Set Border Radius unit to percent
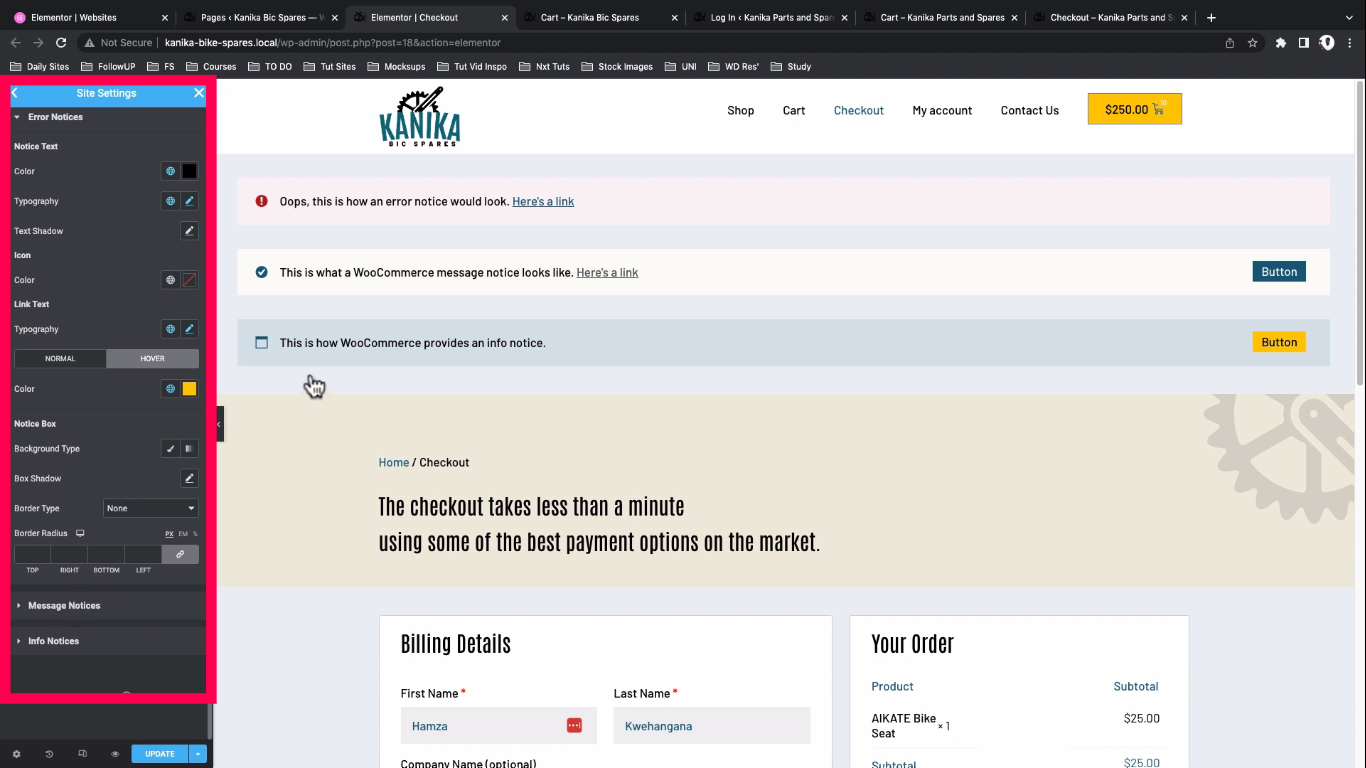 tap(195, 534)
